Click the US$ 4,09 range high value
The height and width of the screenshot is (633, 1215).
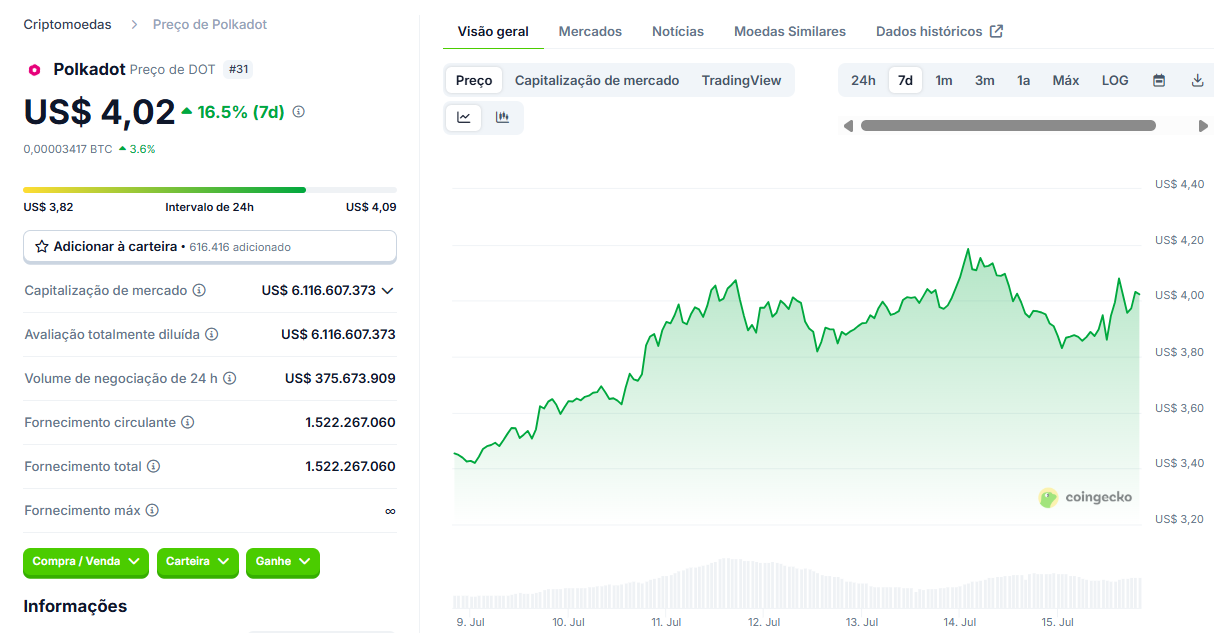pos(371,207)
